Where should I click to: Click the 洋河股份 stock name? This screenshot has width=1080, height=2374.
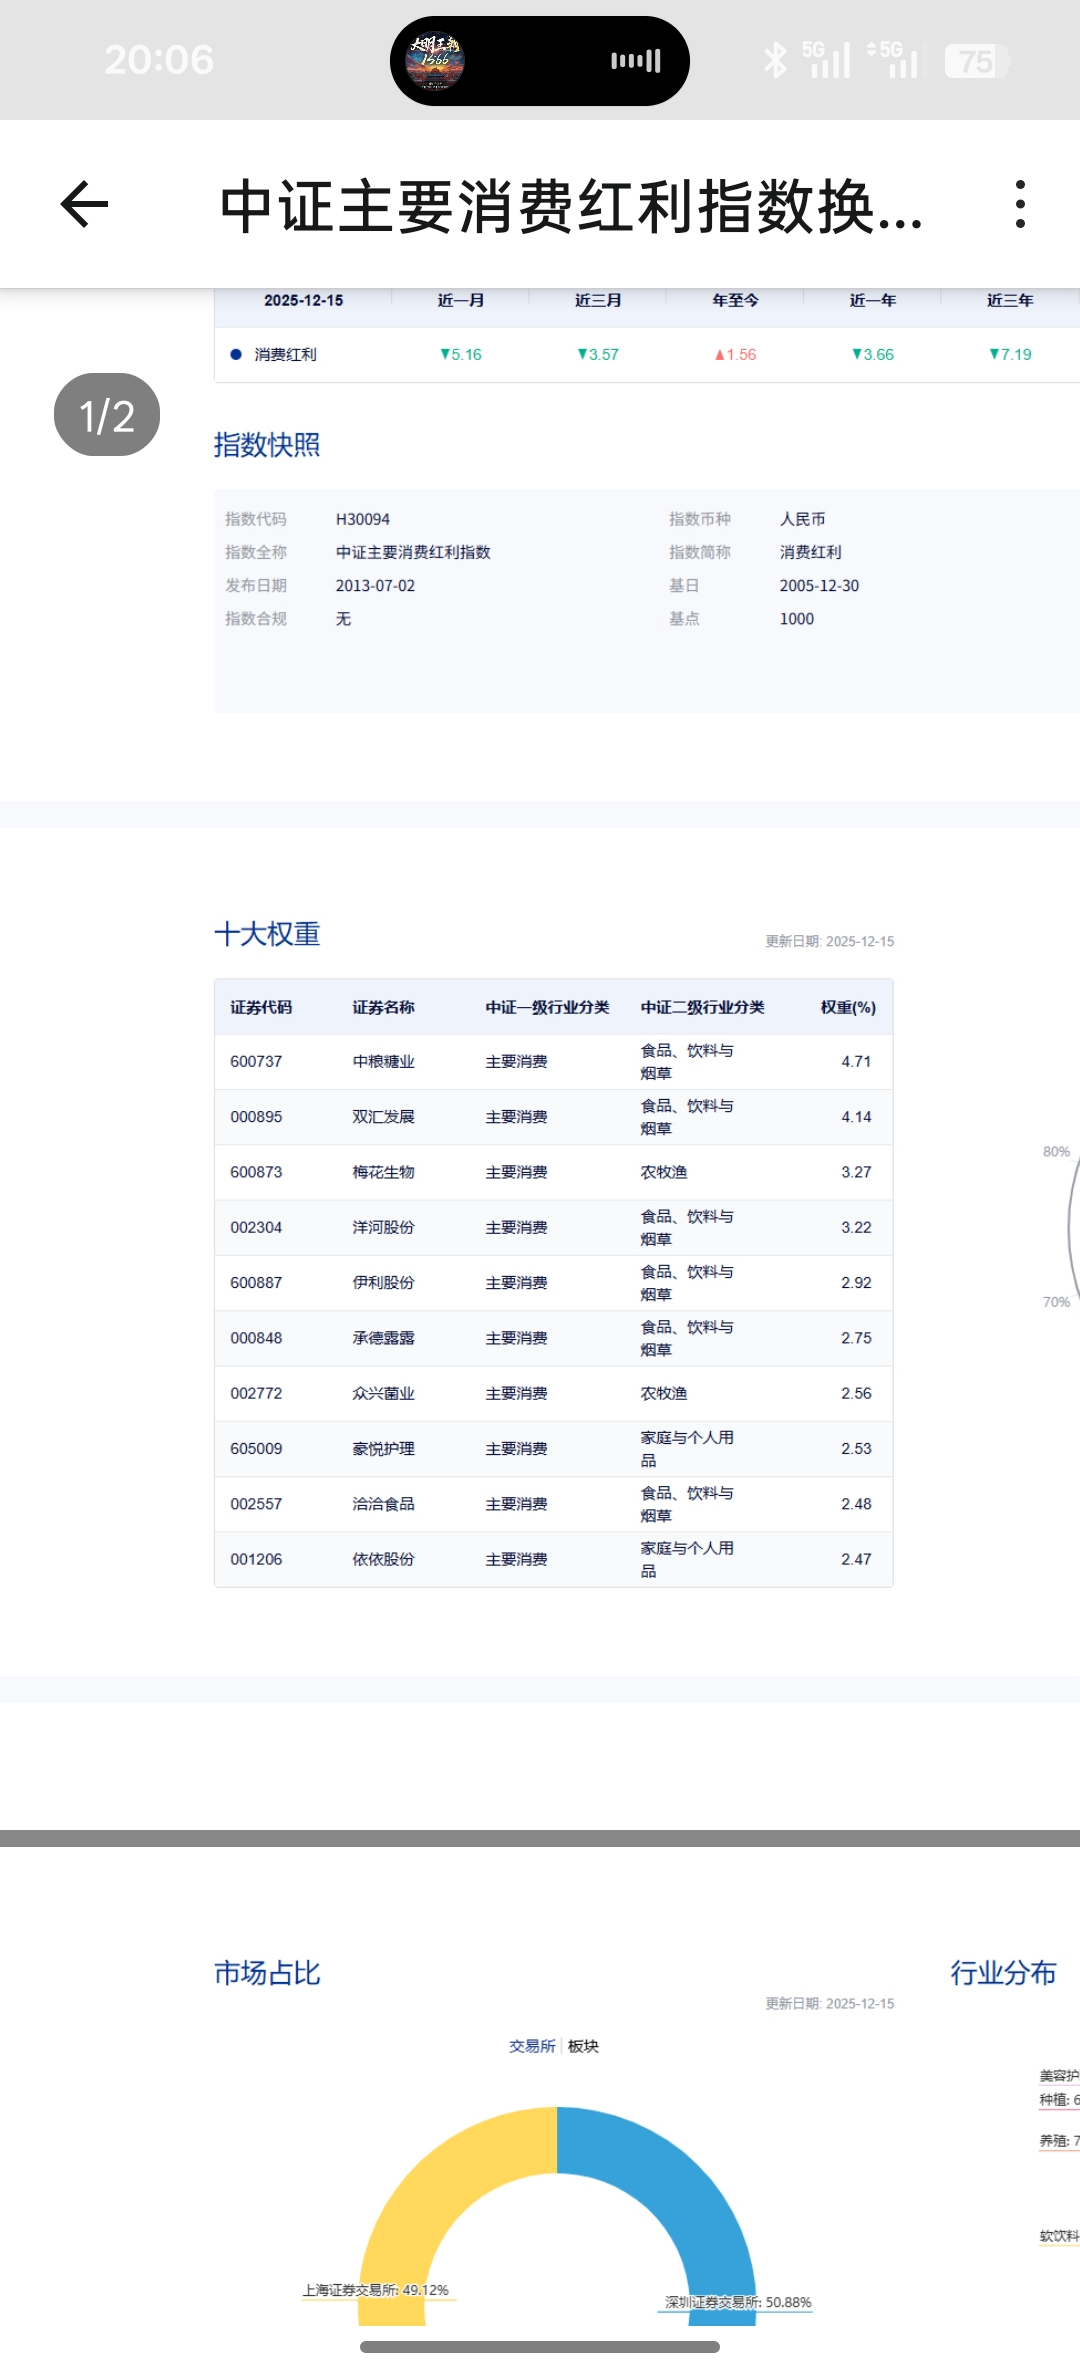coord(383,1227)
